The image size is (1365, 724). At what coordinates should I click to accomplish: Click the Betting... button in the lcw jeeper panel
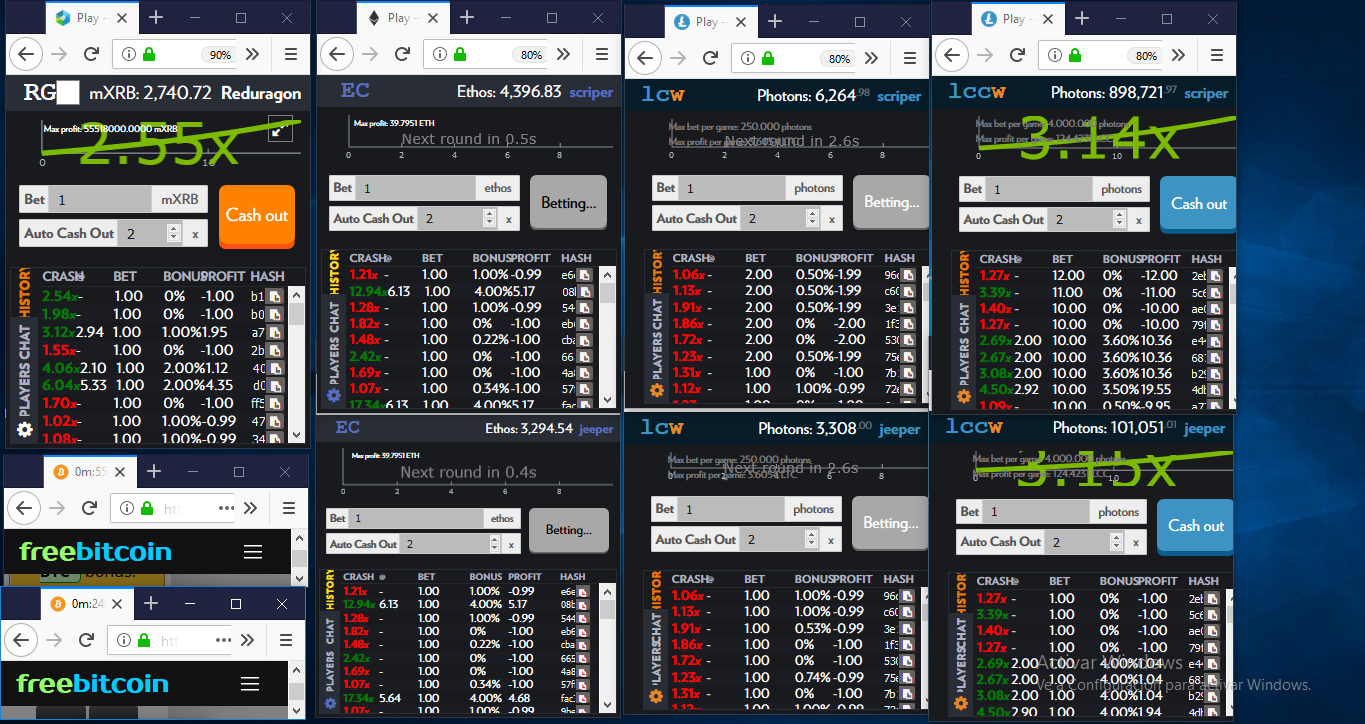(x=890, y=523)
